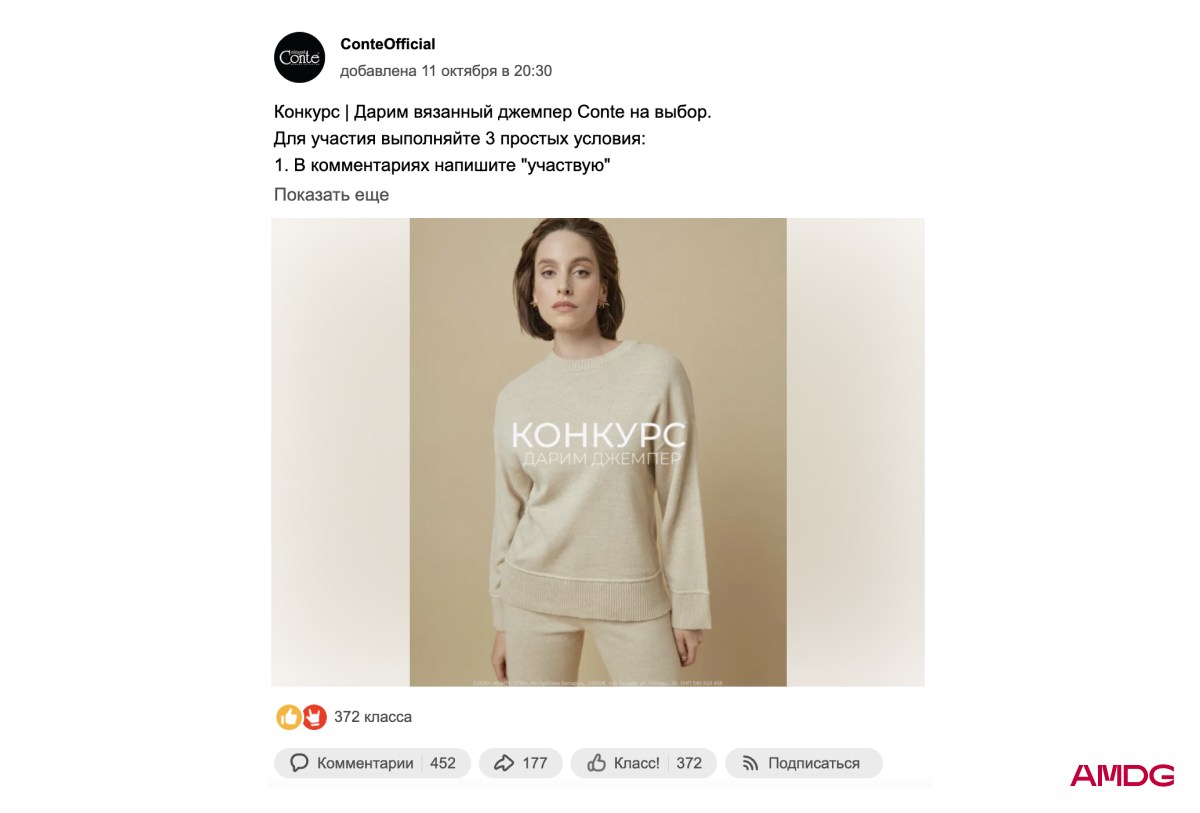Image resolution: width=1200 pixels, height=813 pixels.
Task: Subscribe using the Подписаться button
Action: point(804,763)
